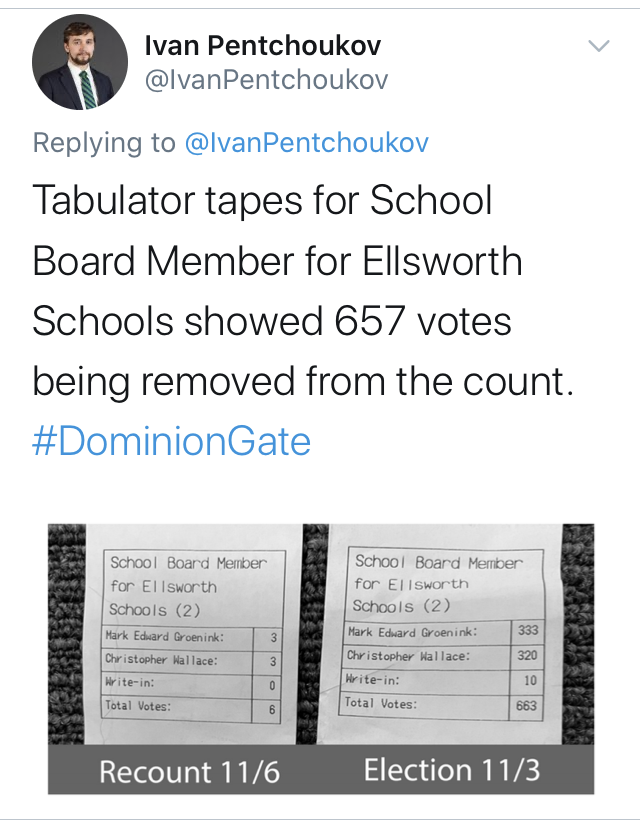View the left tabulator tape photo

coord(175,634)
